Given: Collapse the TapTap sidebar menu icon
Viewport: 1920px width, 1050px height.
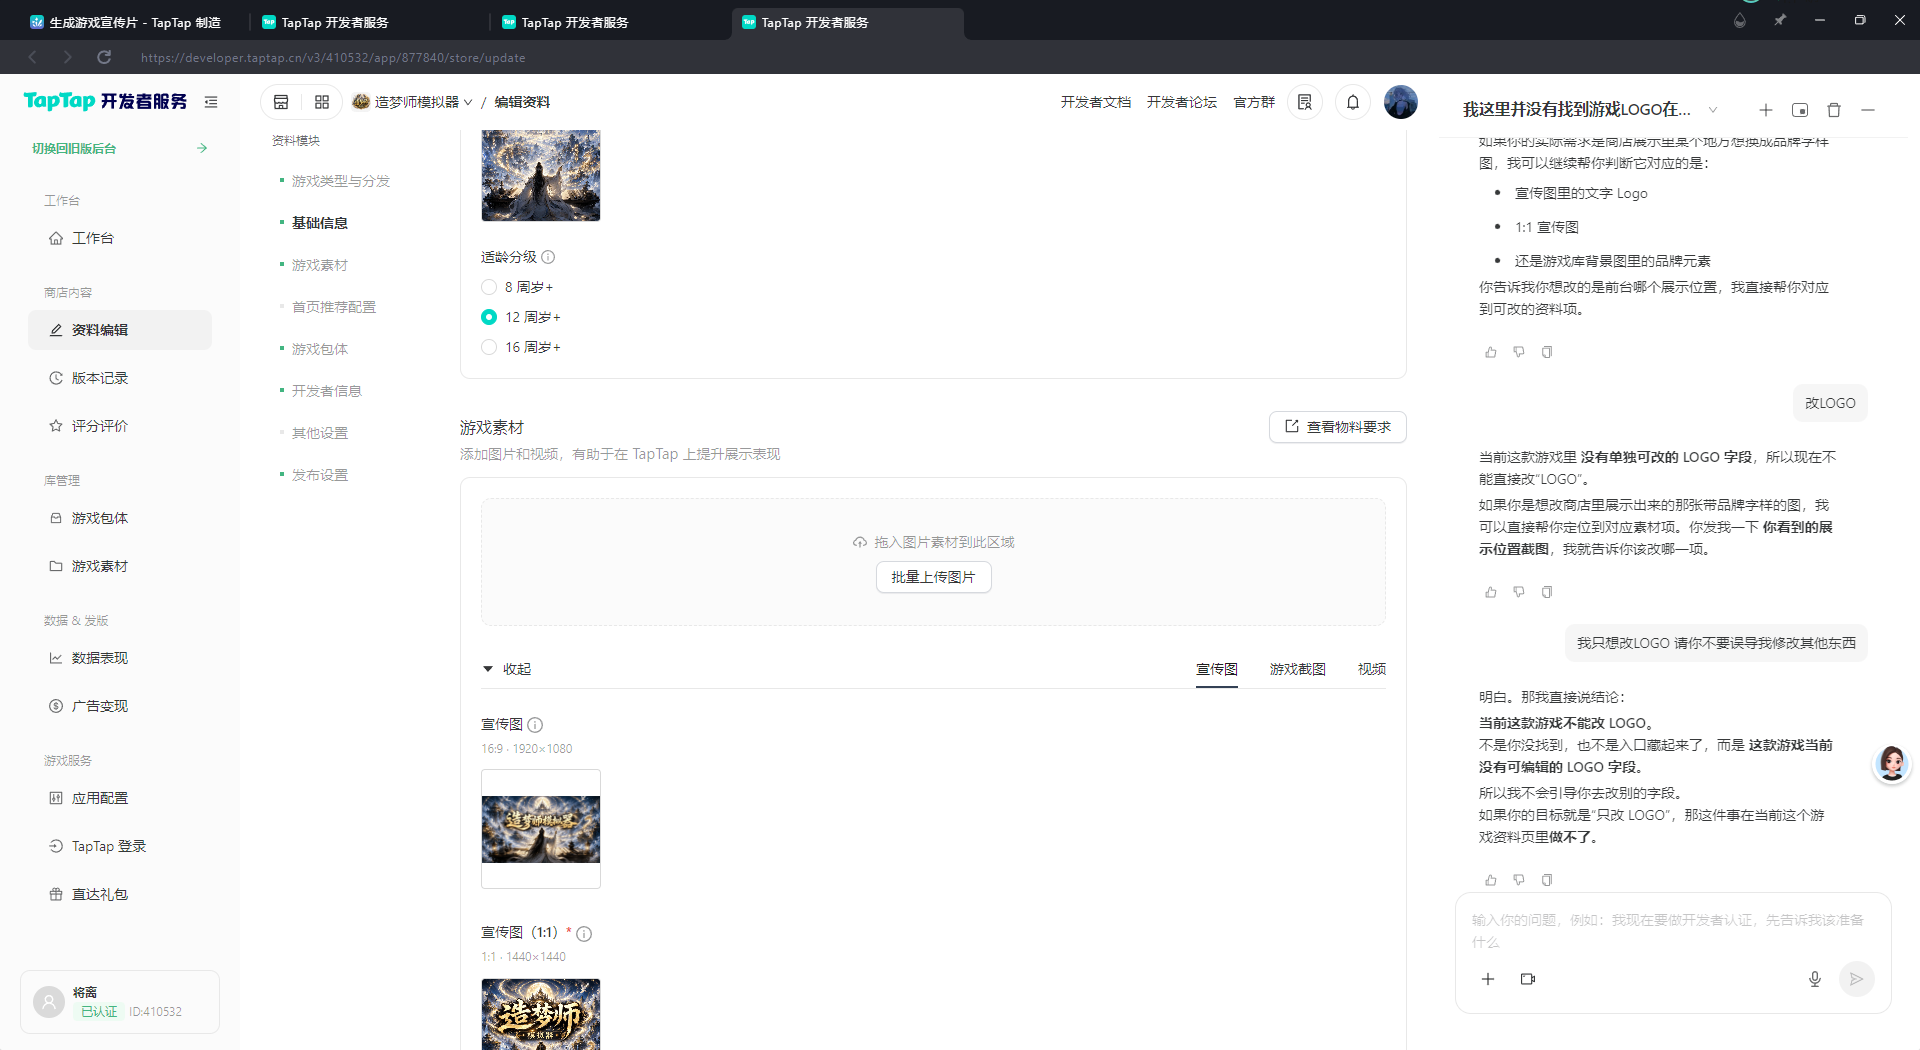Looking at the screenshot, I should click(211, 102).
